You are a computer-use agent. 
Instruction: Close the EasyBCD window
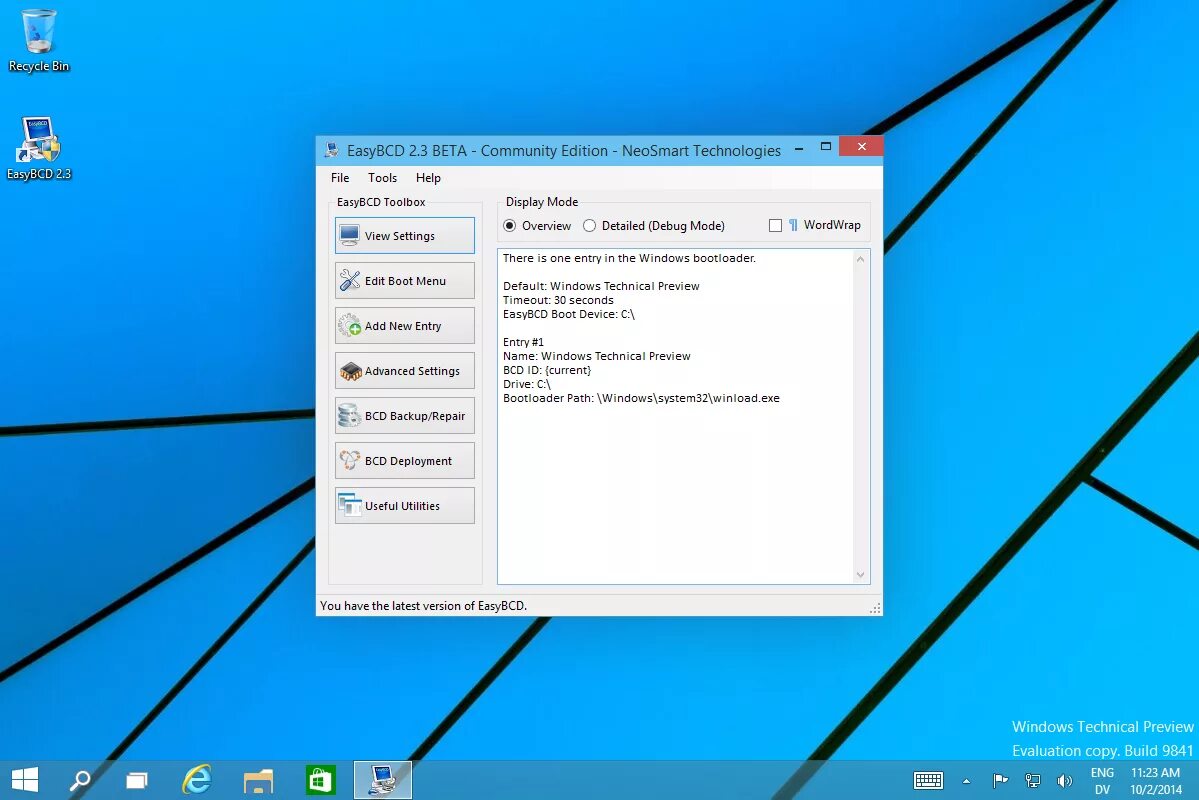coord(861,146)
